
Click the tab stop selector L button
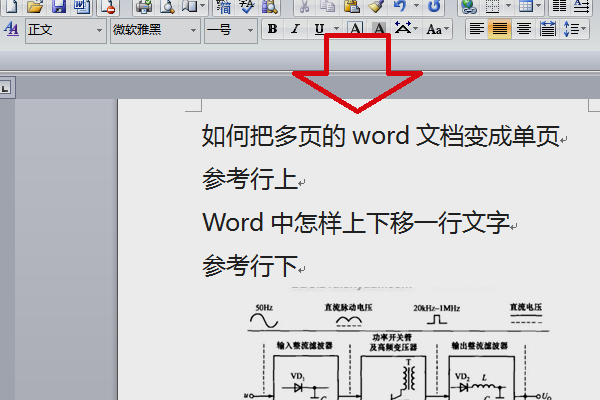pyautogui.click(x=5, y=89)
